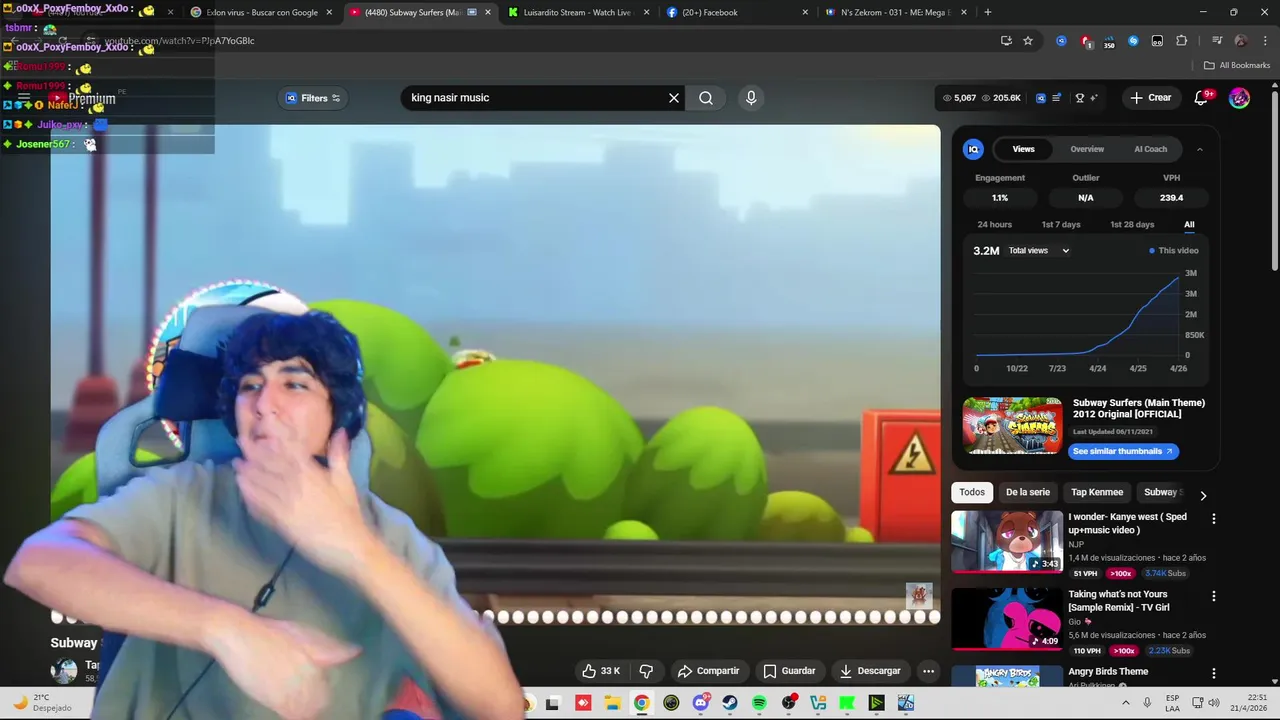Switch to the 'Exion virus - Buscar con Google' tab
The width and height of the screenshot is (1280, 720).
(x=261, y=12)
